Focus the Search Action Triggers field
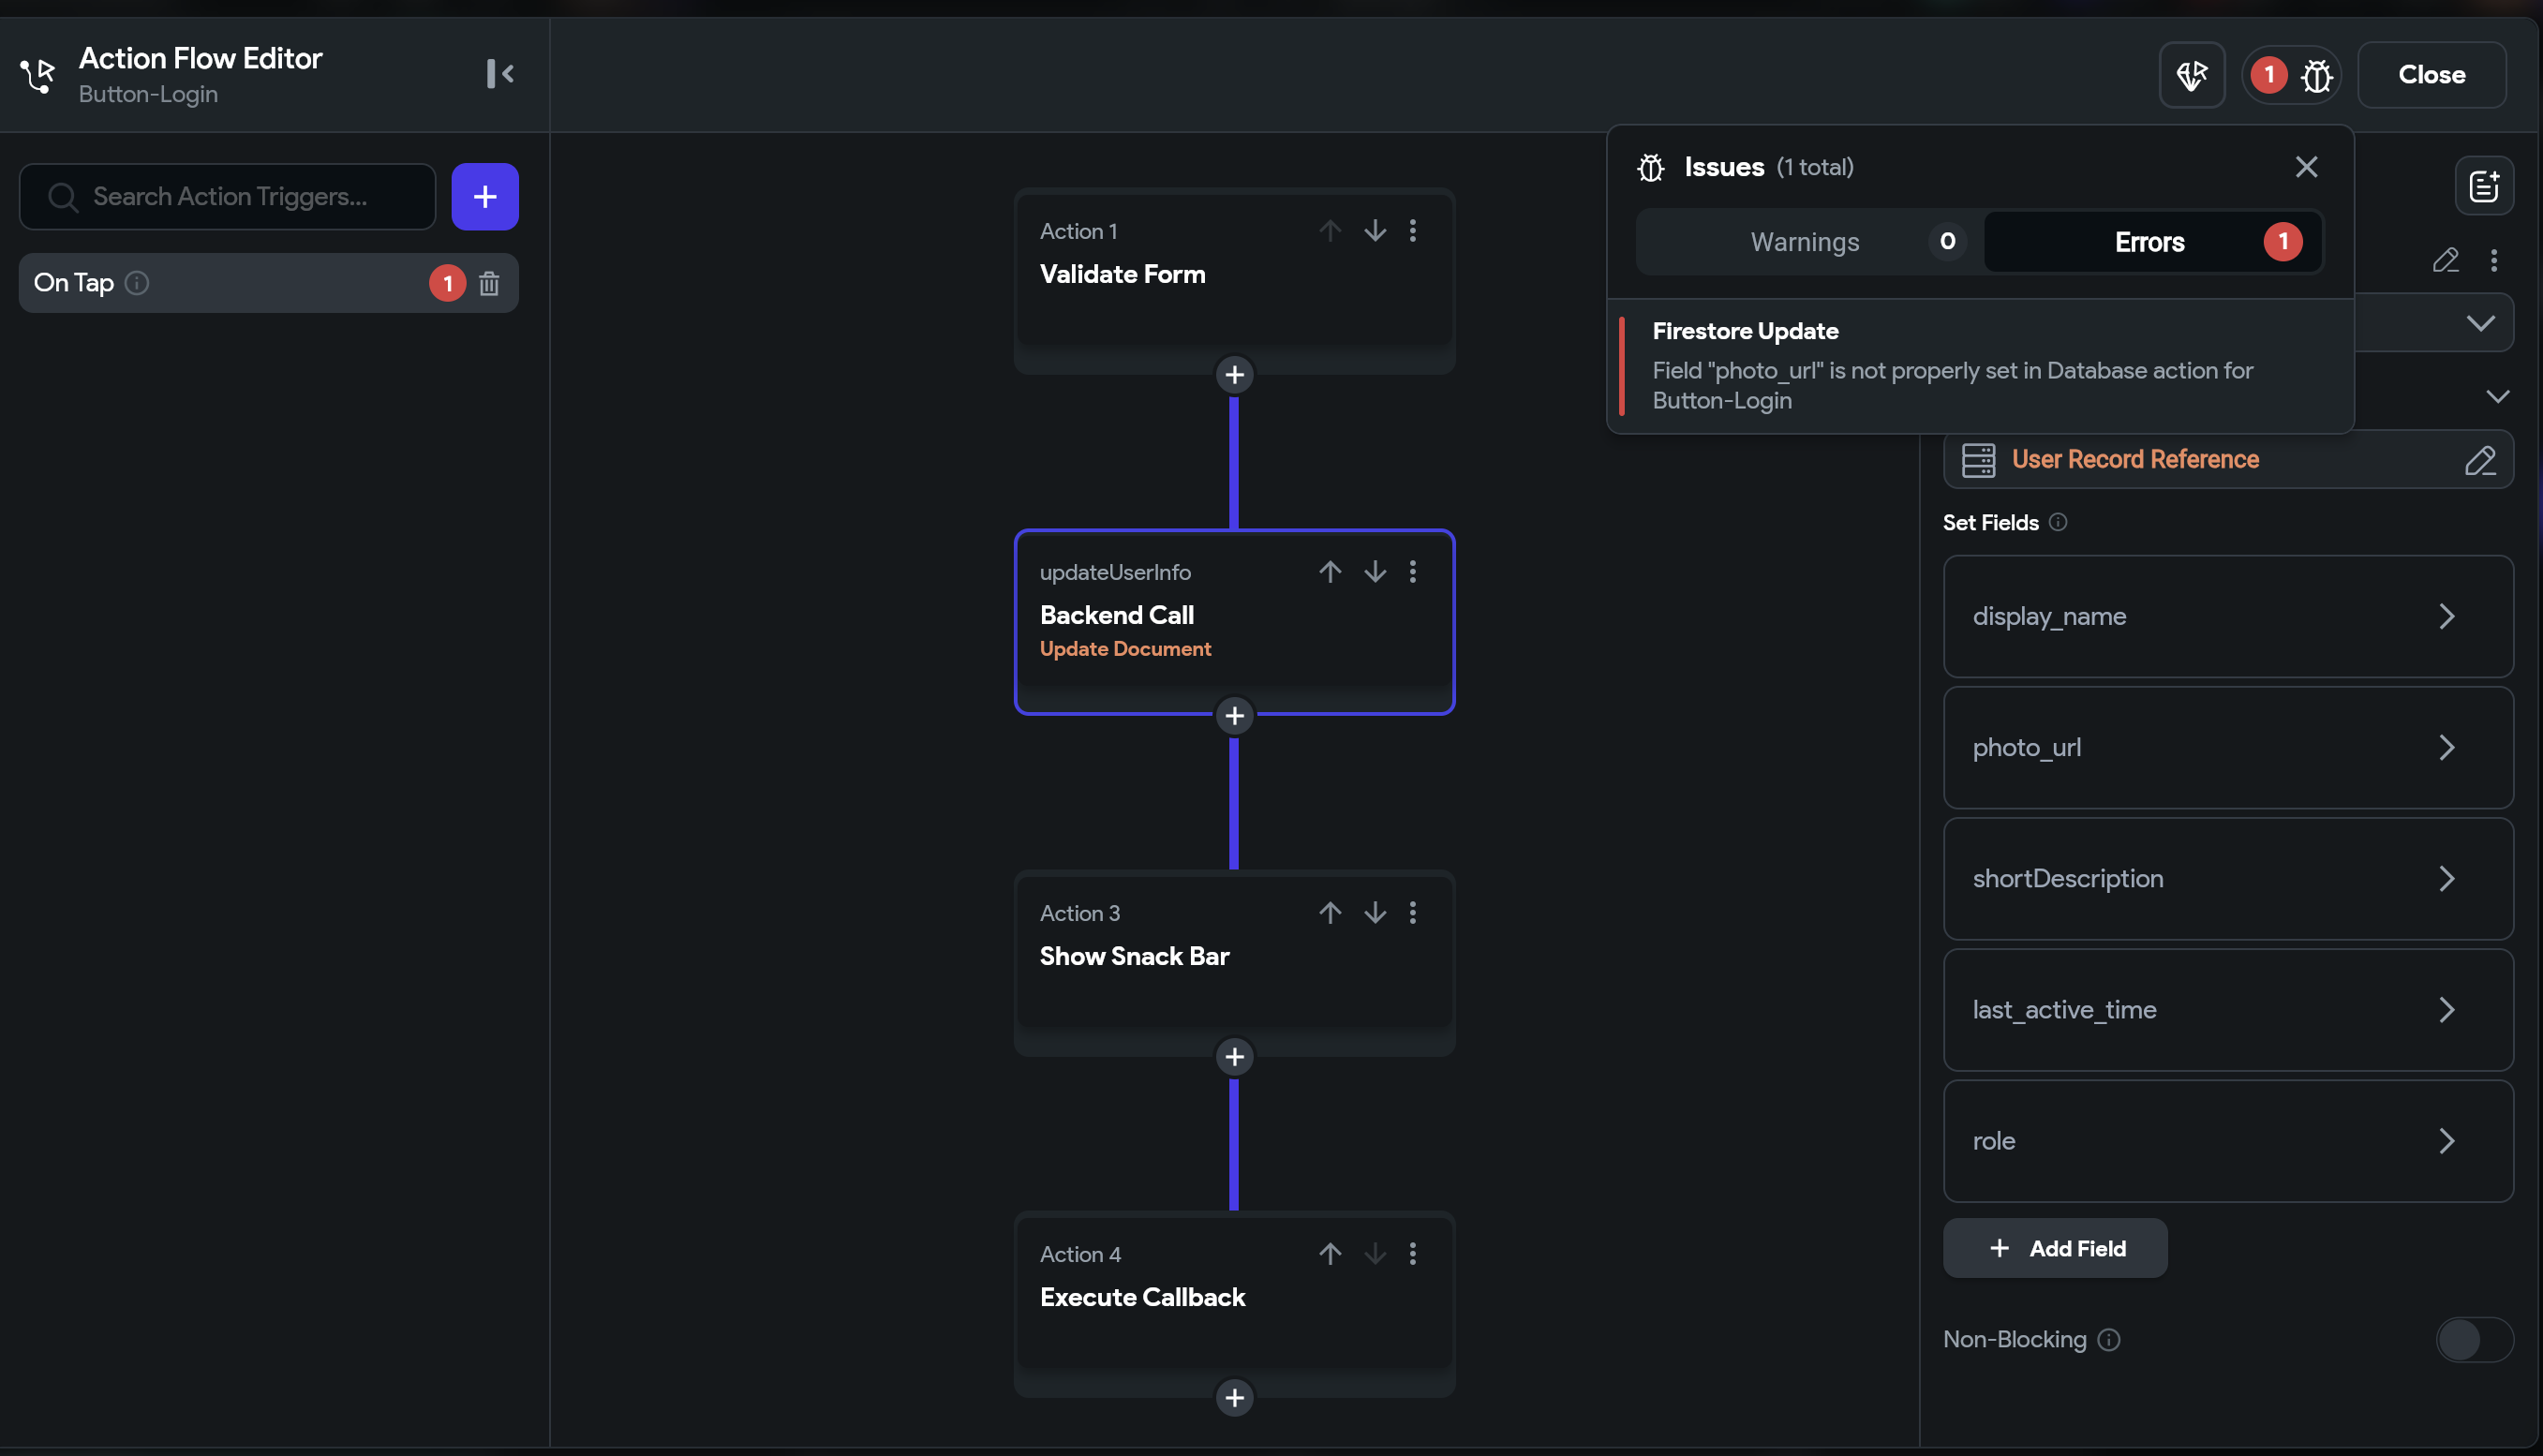The width and height of the screenshot is (2543, 1456). [228, 197]
